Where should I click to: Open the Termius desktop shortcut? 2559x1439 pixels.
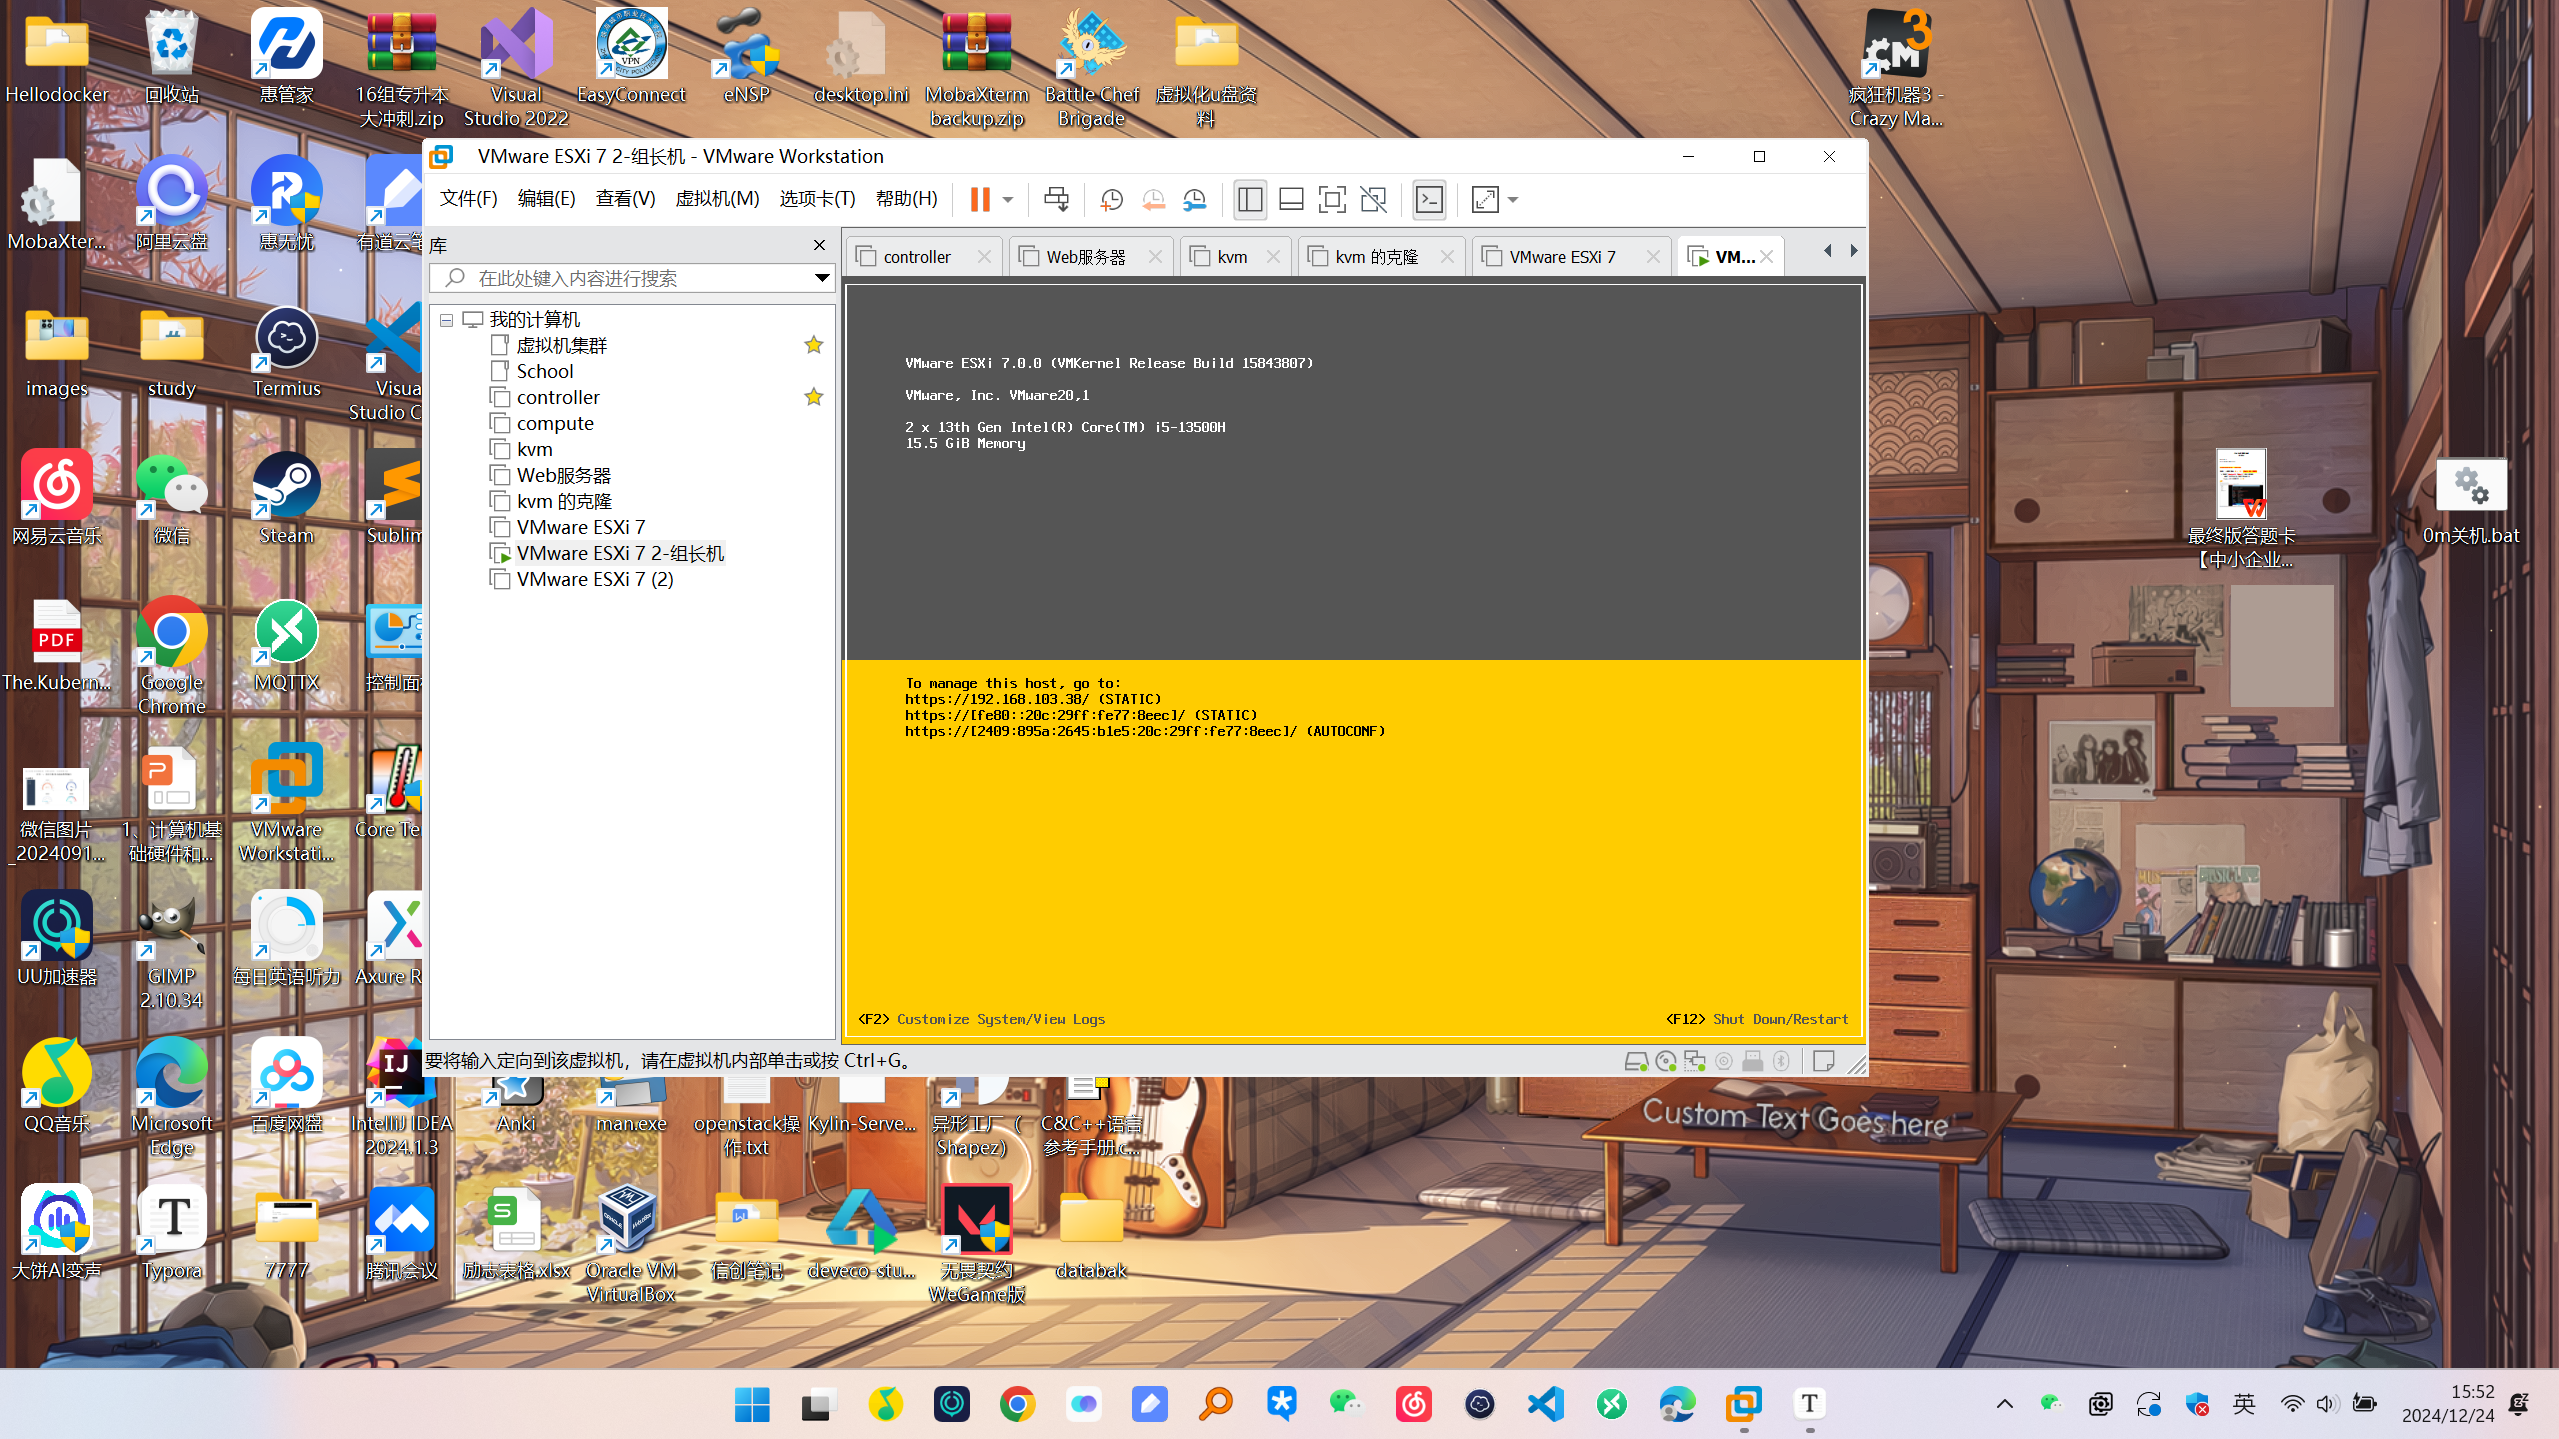(286, 352)
